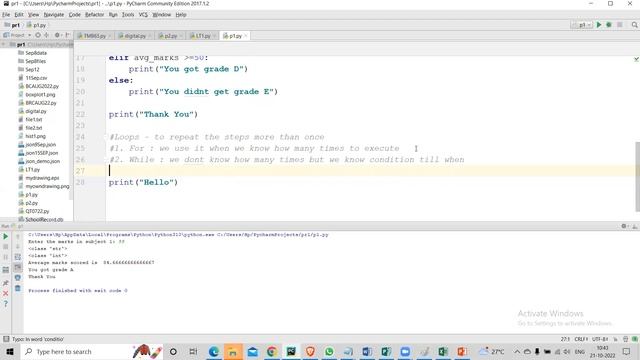Open the Tools menu

point(128,15)
